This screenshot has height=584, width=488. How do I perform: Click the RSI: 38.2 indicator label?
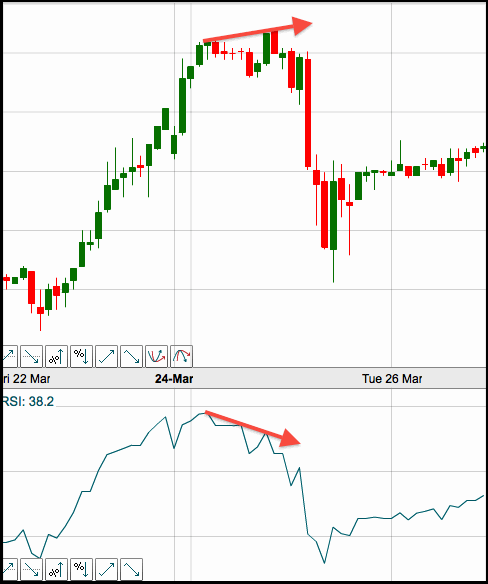28,402
